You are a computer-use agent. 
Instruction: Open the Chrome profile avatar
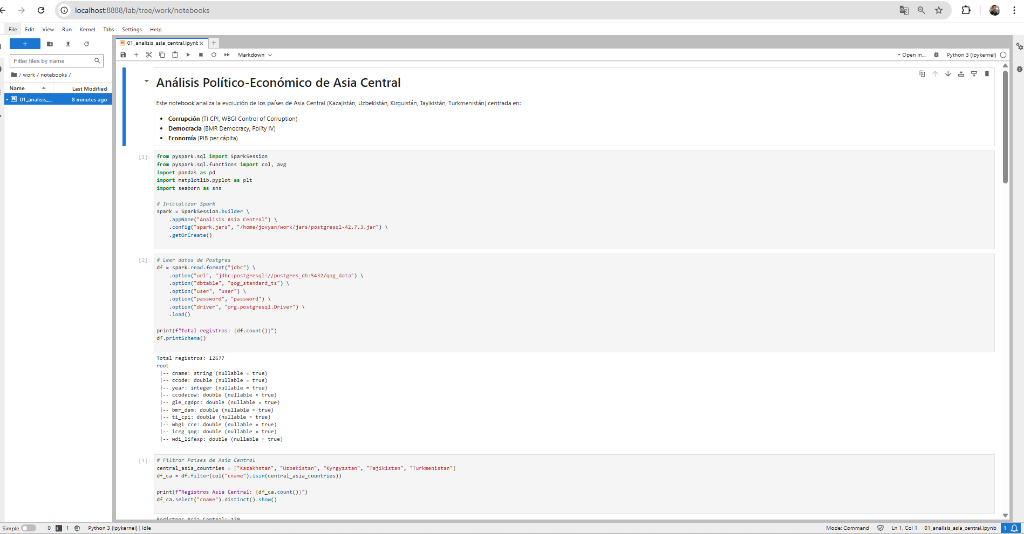click(x=994, y=10)
